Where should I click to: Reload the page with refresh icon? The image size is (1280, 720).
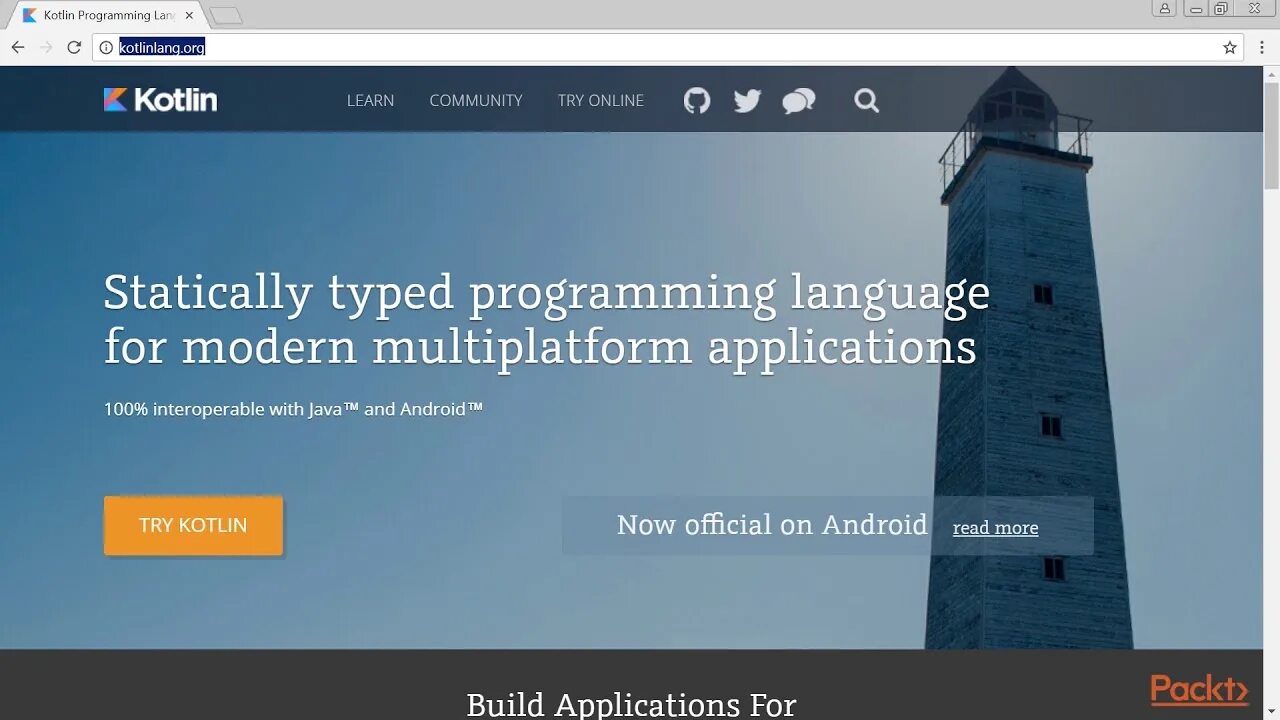click(x=74, y=47)
